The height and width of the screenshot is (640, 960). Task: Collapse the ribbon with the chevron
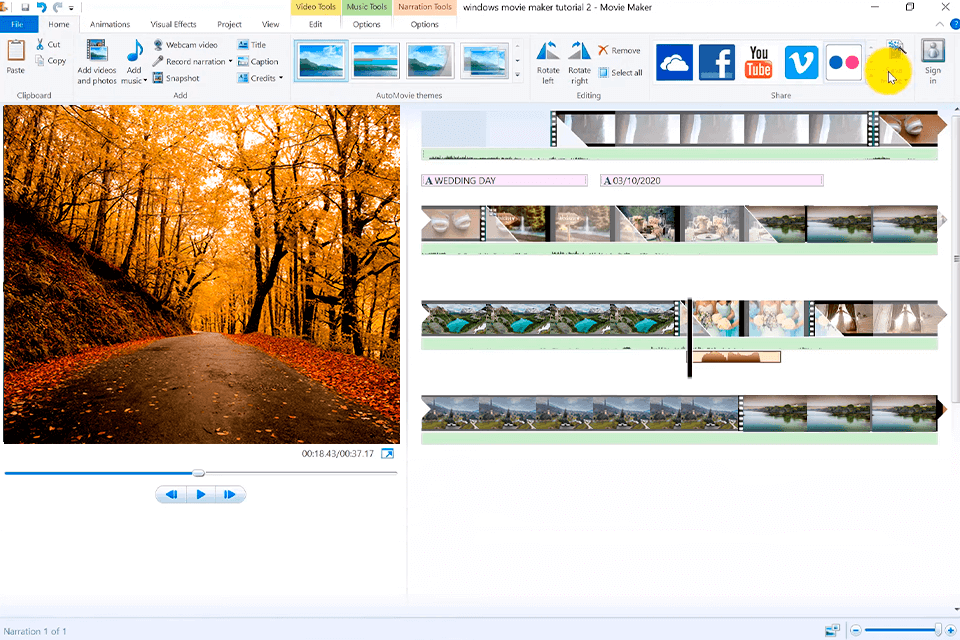[939, 24]
